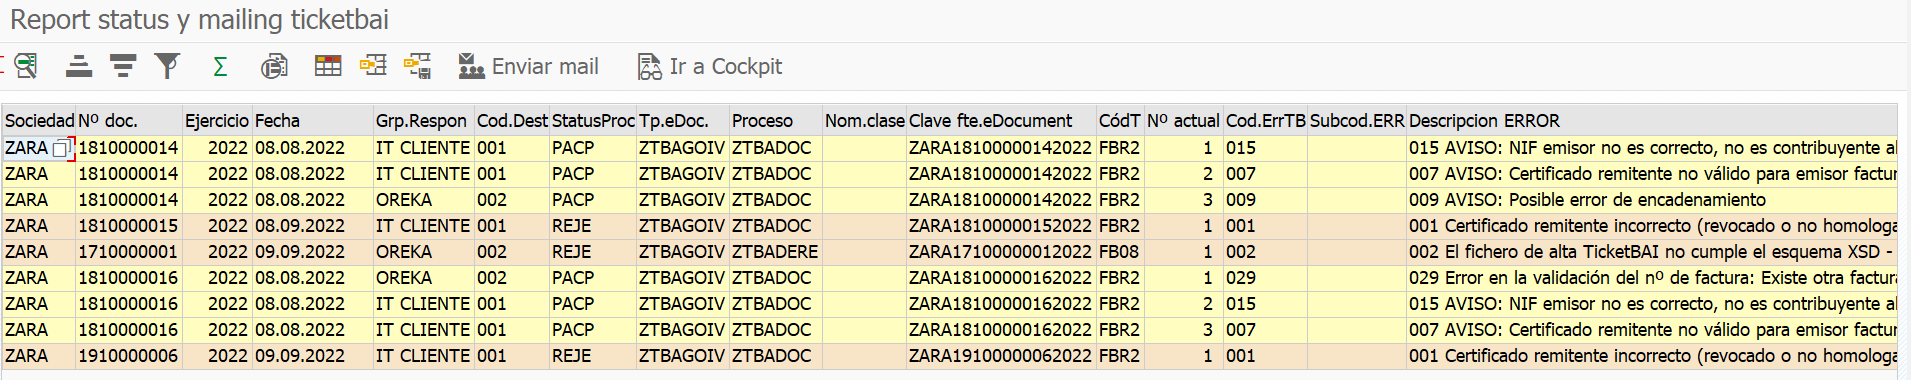Sort the list in descending order
Viewport: 1911px width, 380px height.
coord(123,66)
